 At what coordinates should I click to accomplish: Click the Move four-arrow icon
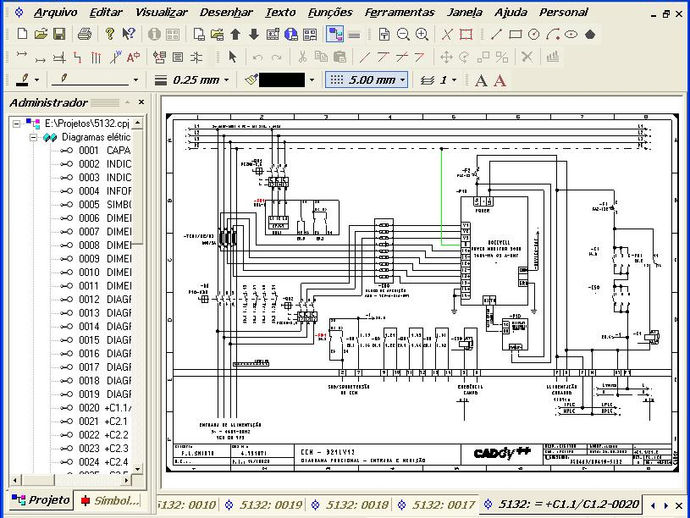(446, 57)
